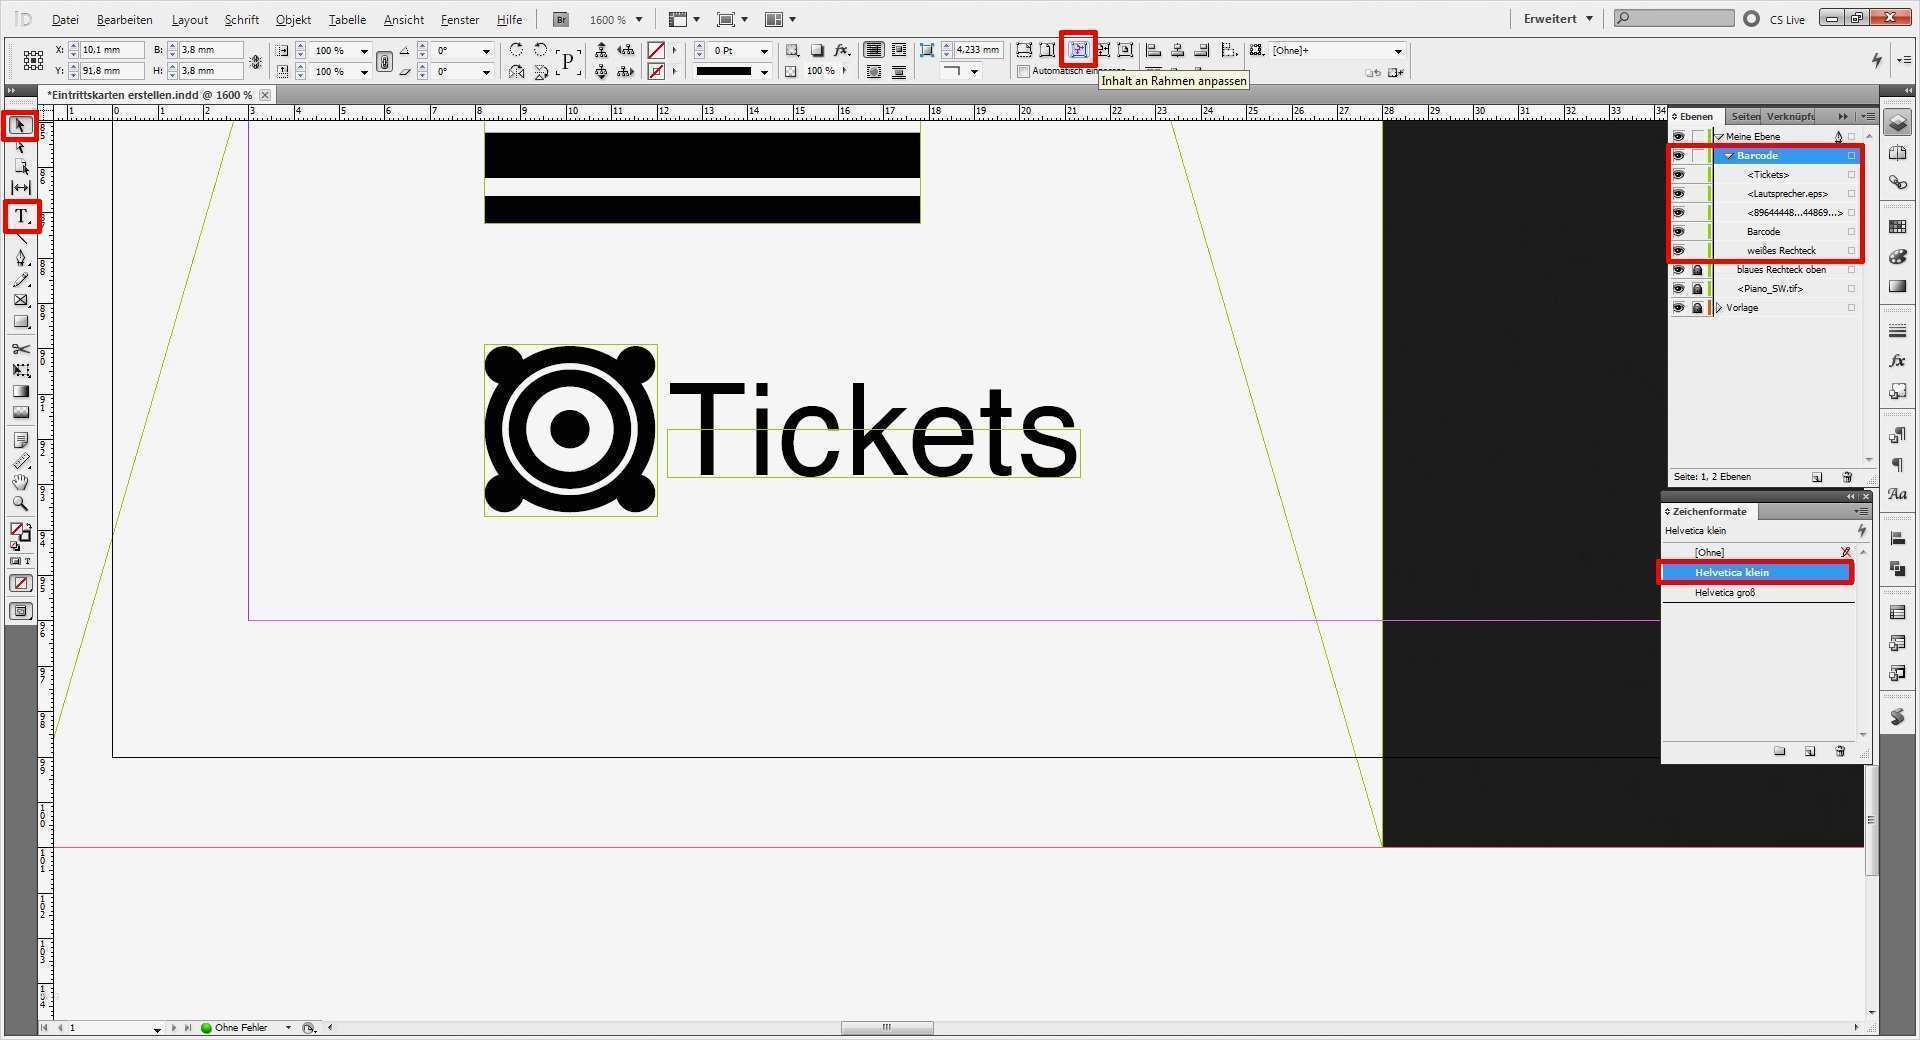Switch to the Seiten tab

pyautogui.click(x=1745, y=116)
